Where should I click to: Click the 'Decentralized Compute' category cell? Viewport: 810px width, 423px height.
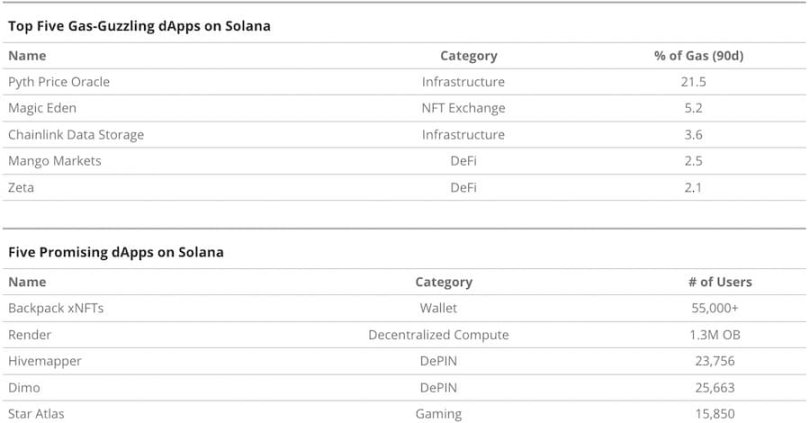coord(439,334)
